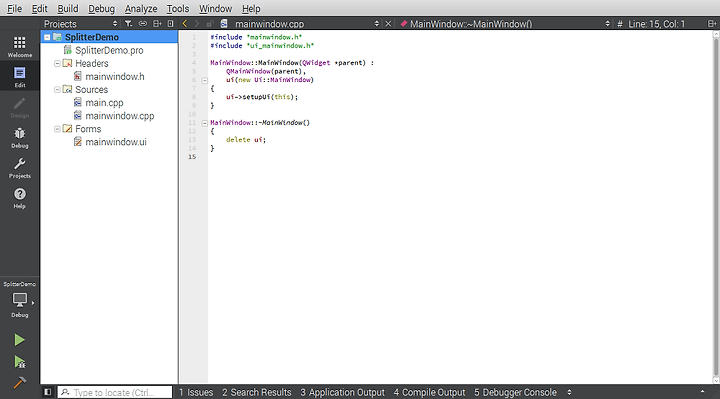Click the file encoding hash symbol
The height and width of the screenshot is (399, 720).
pos(619,24)
